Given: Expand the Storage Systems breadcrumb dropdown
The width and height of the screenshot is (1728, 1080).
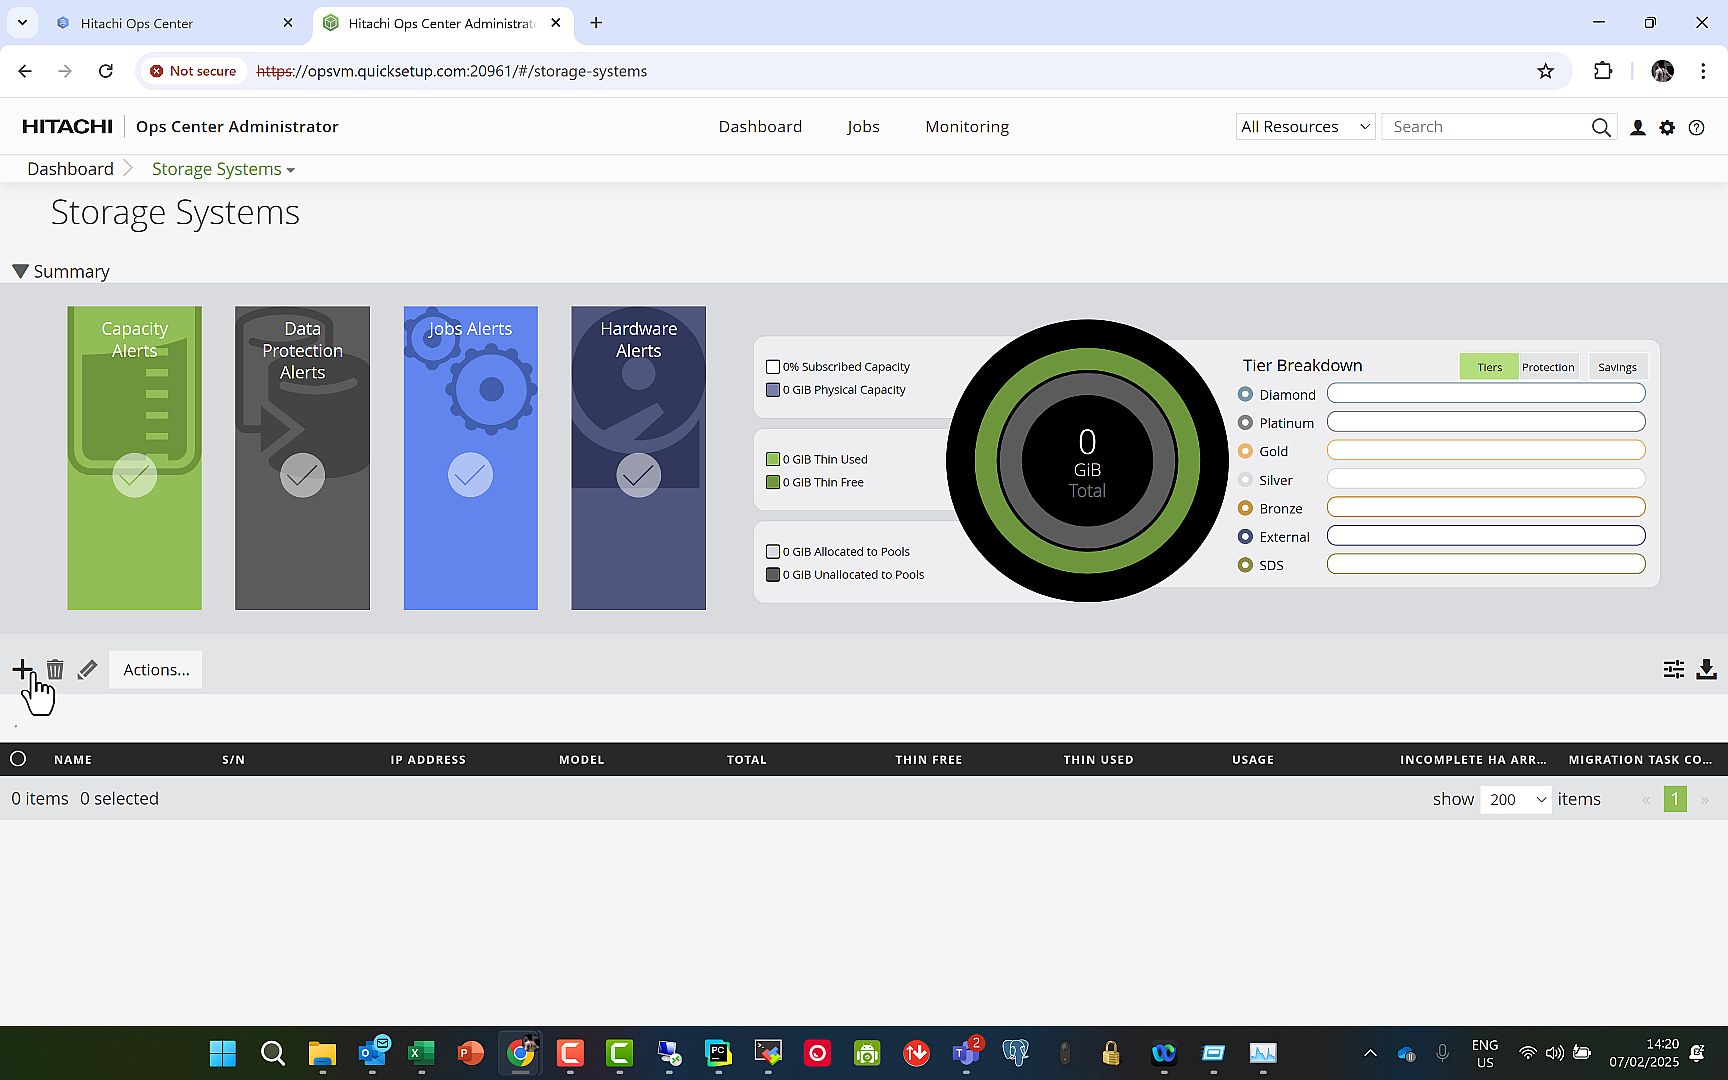Looking at the screenshot, I should (290, 170).
